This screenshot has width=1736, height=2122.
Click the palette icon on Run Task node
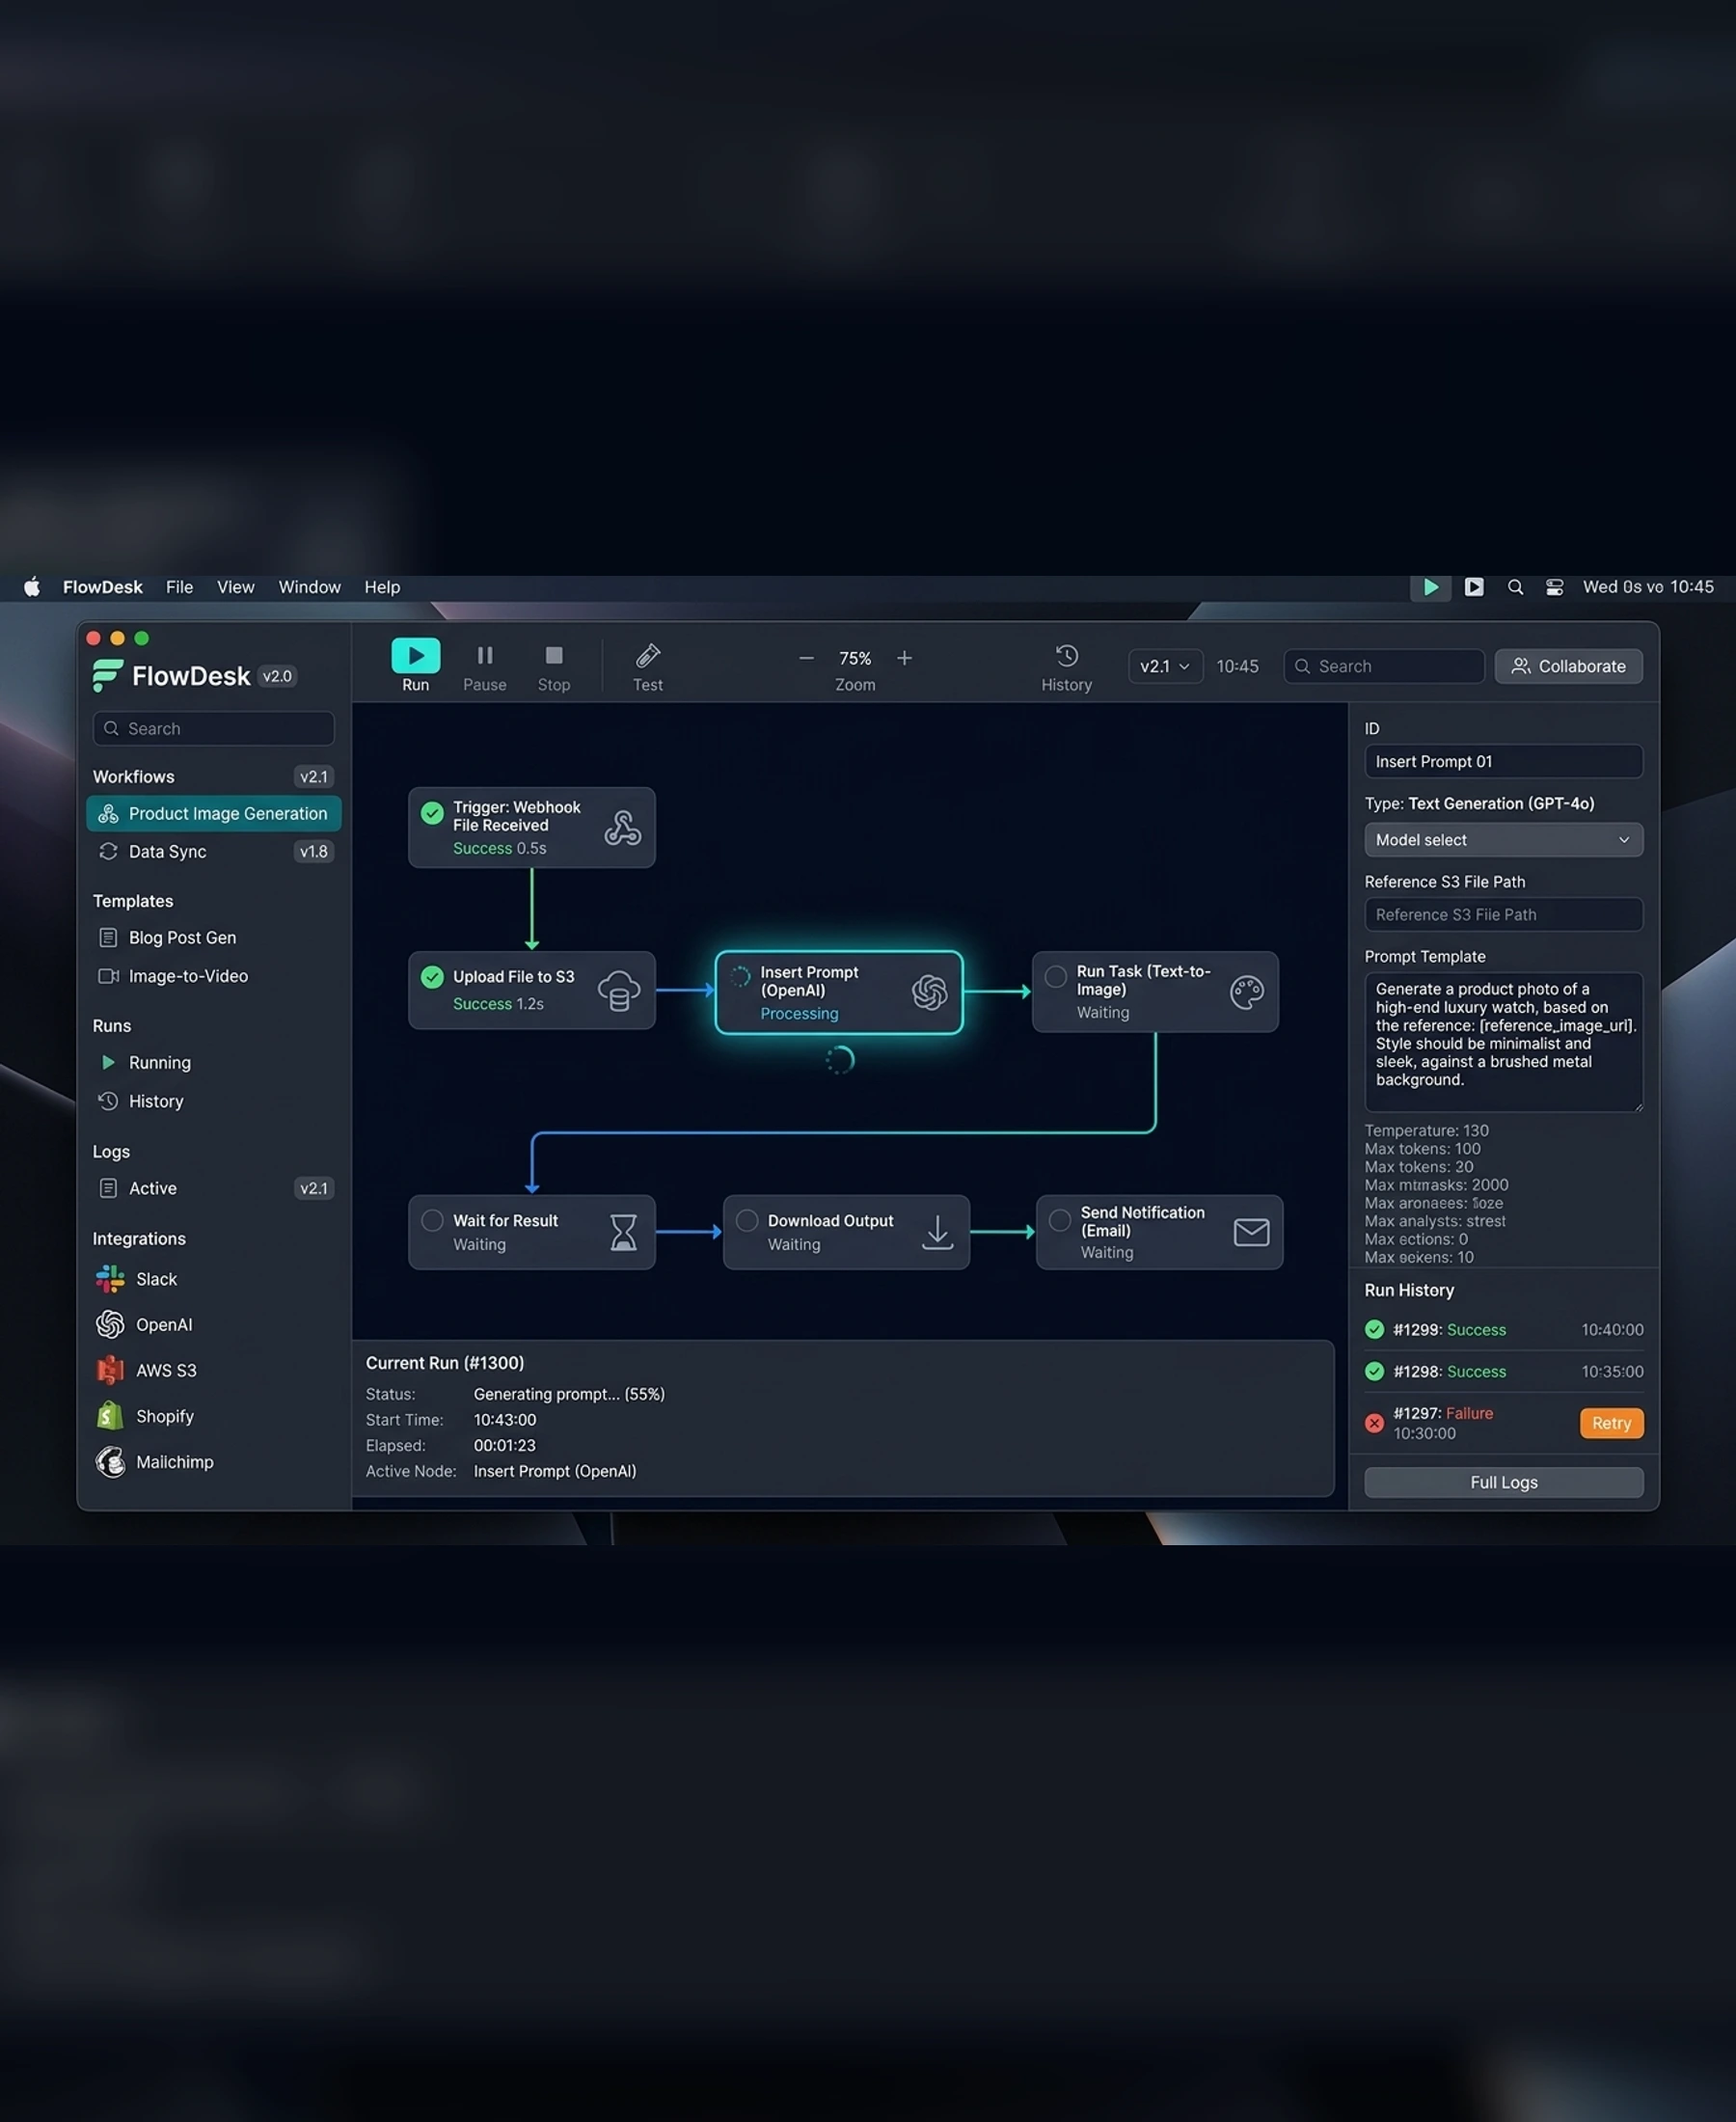click(1246, 992)
